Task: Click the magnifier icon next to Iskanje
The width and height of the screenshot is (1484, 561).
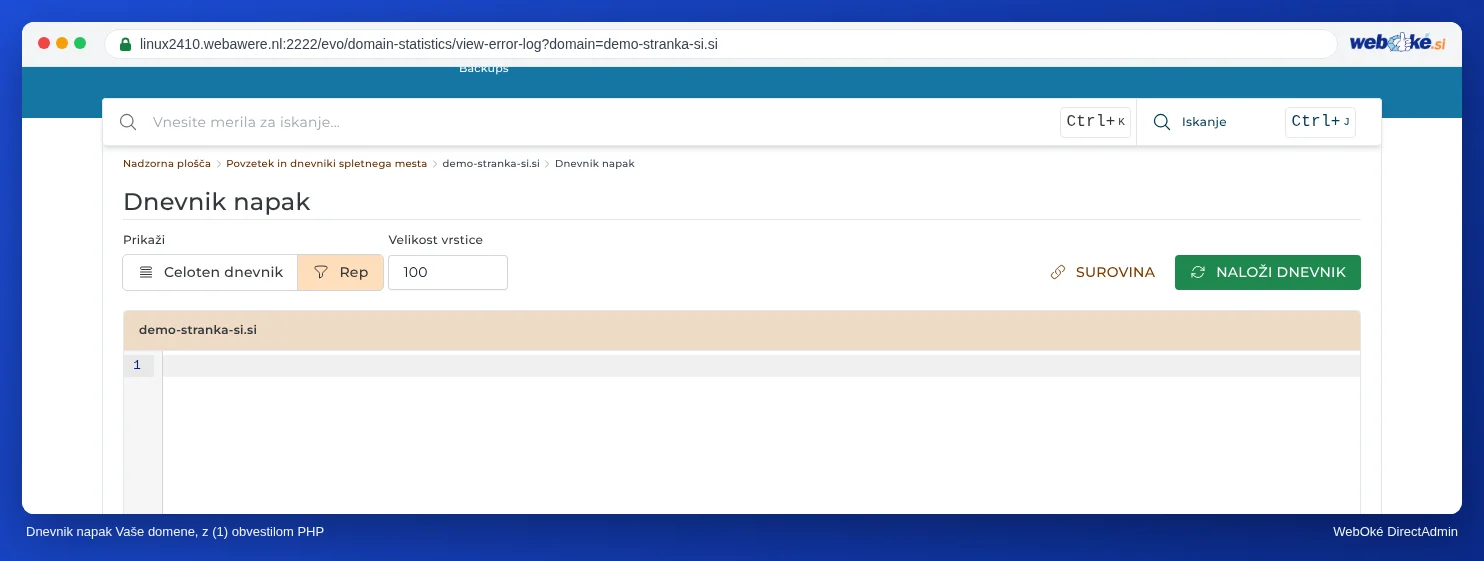Action: tap(1162, 122)
